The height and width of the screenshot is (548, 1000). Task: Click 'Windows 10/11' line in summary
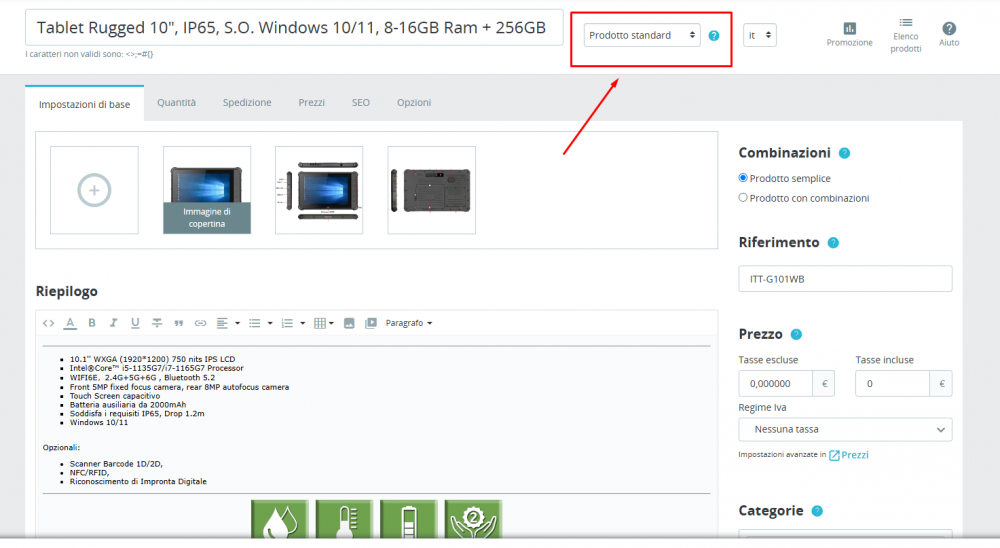[99, 423]
